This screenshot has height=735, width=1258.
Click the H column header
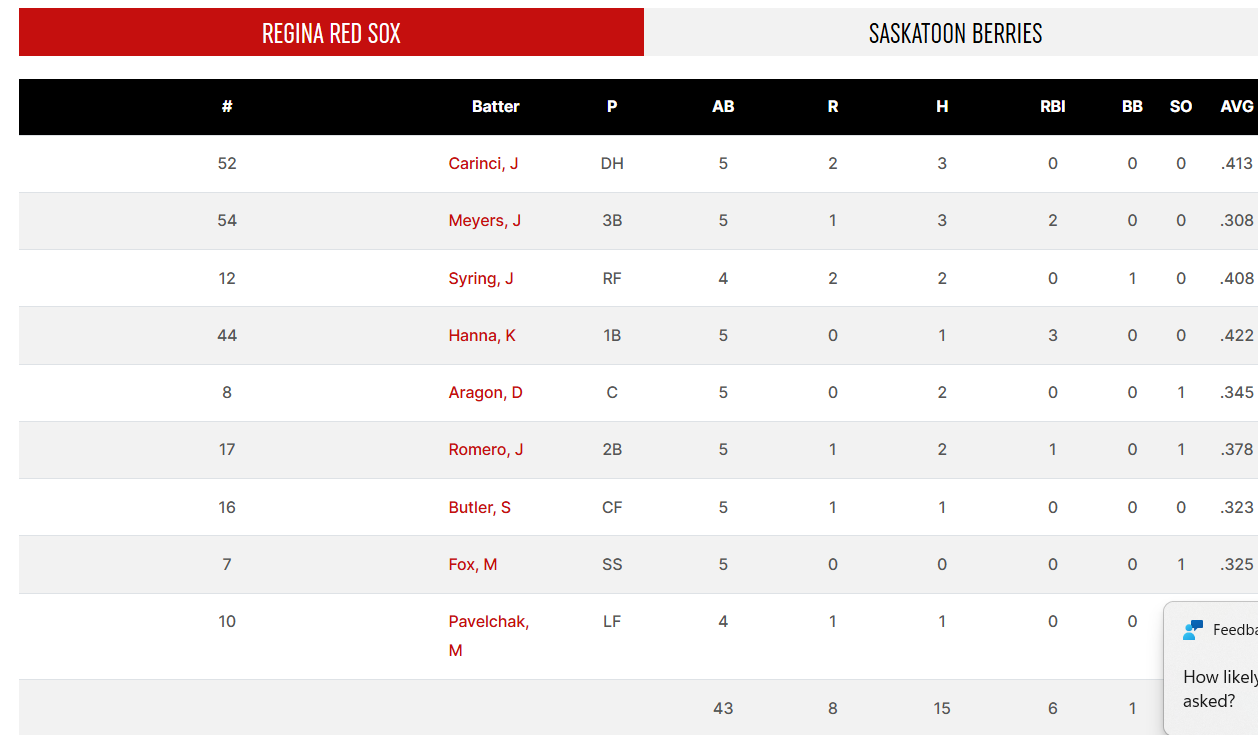[942, 106]
